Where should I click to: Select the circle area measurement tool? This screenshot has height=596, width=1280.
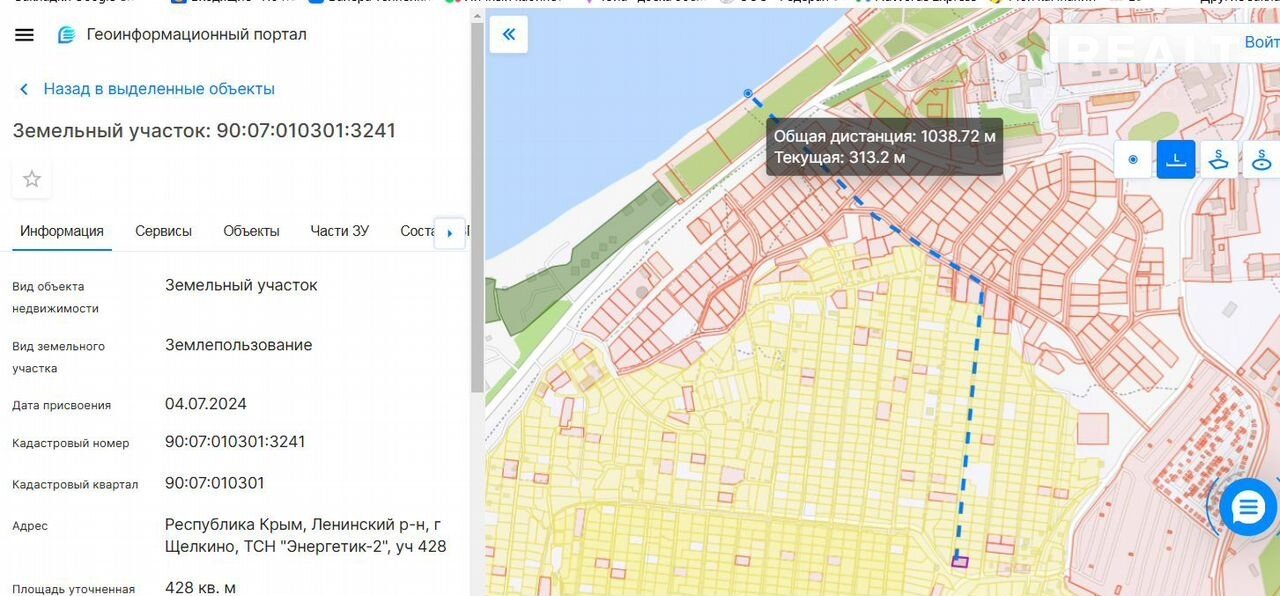pyautogui.click(x=1261, y=159)
